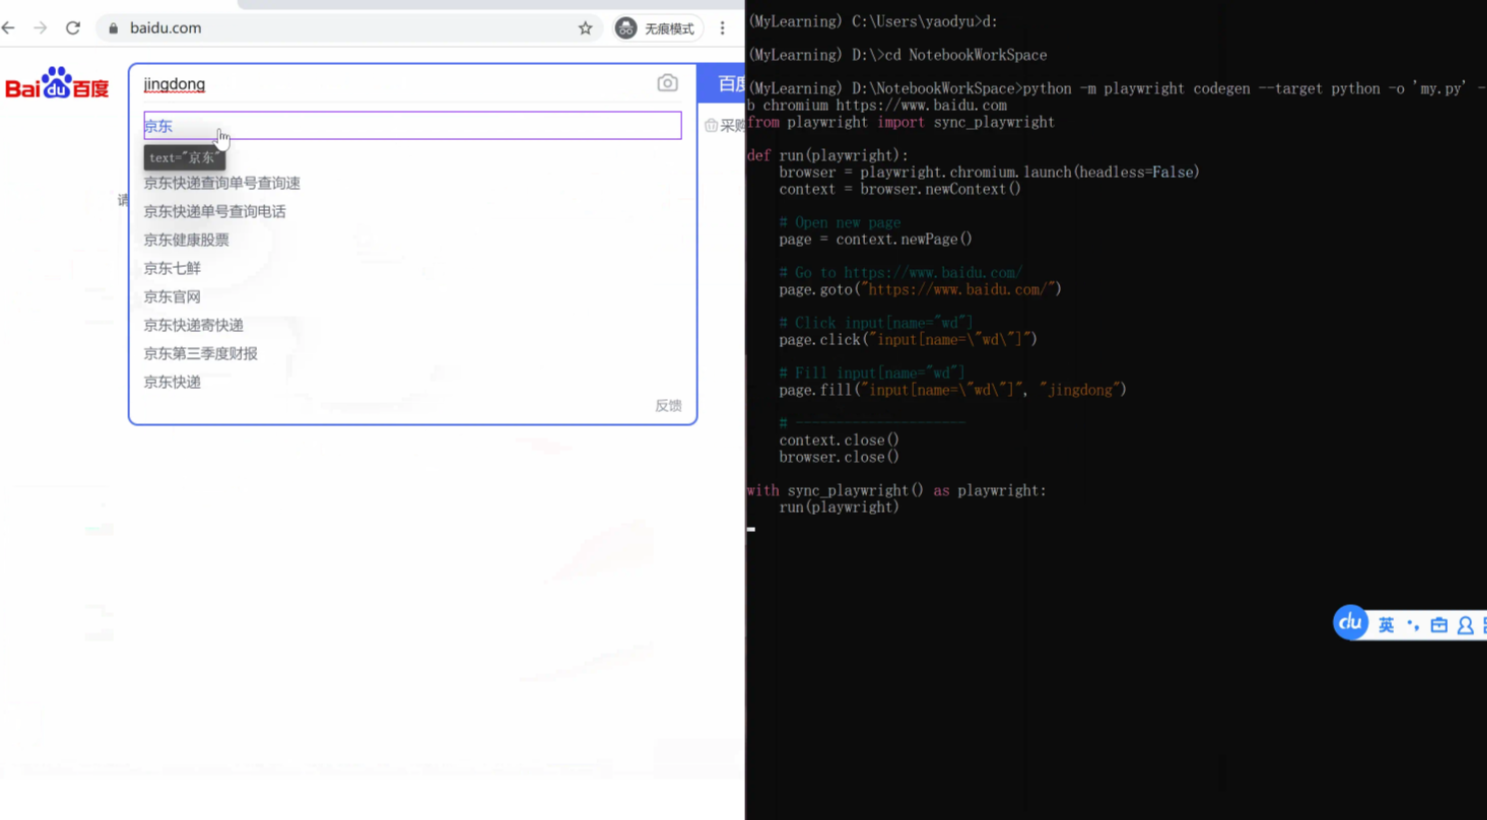Screen dimensions: 1487x820
Task: Click the 反馈 feedback link
Action: [x=668, y=405]
